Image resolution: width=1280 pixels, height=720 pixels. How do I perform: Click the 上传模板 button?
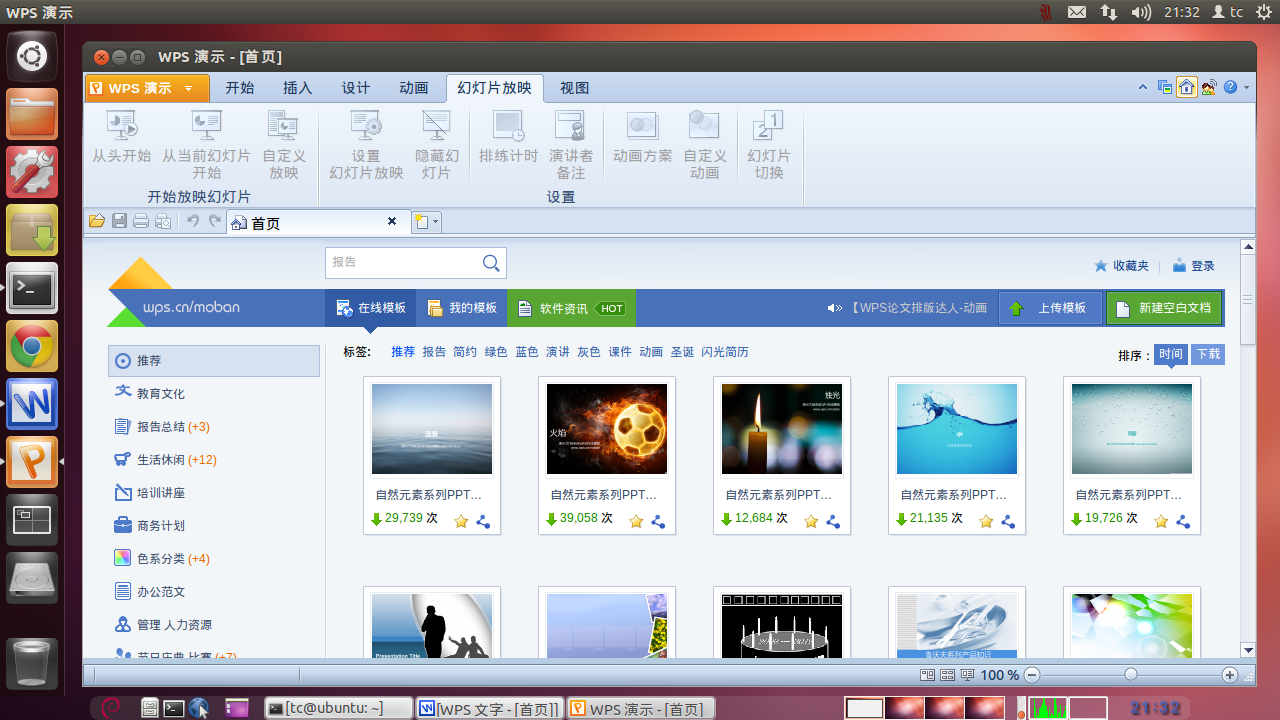click(x=1050, y=308)
